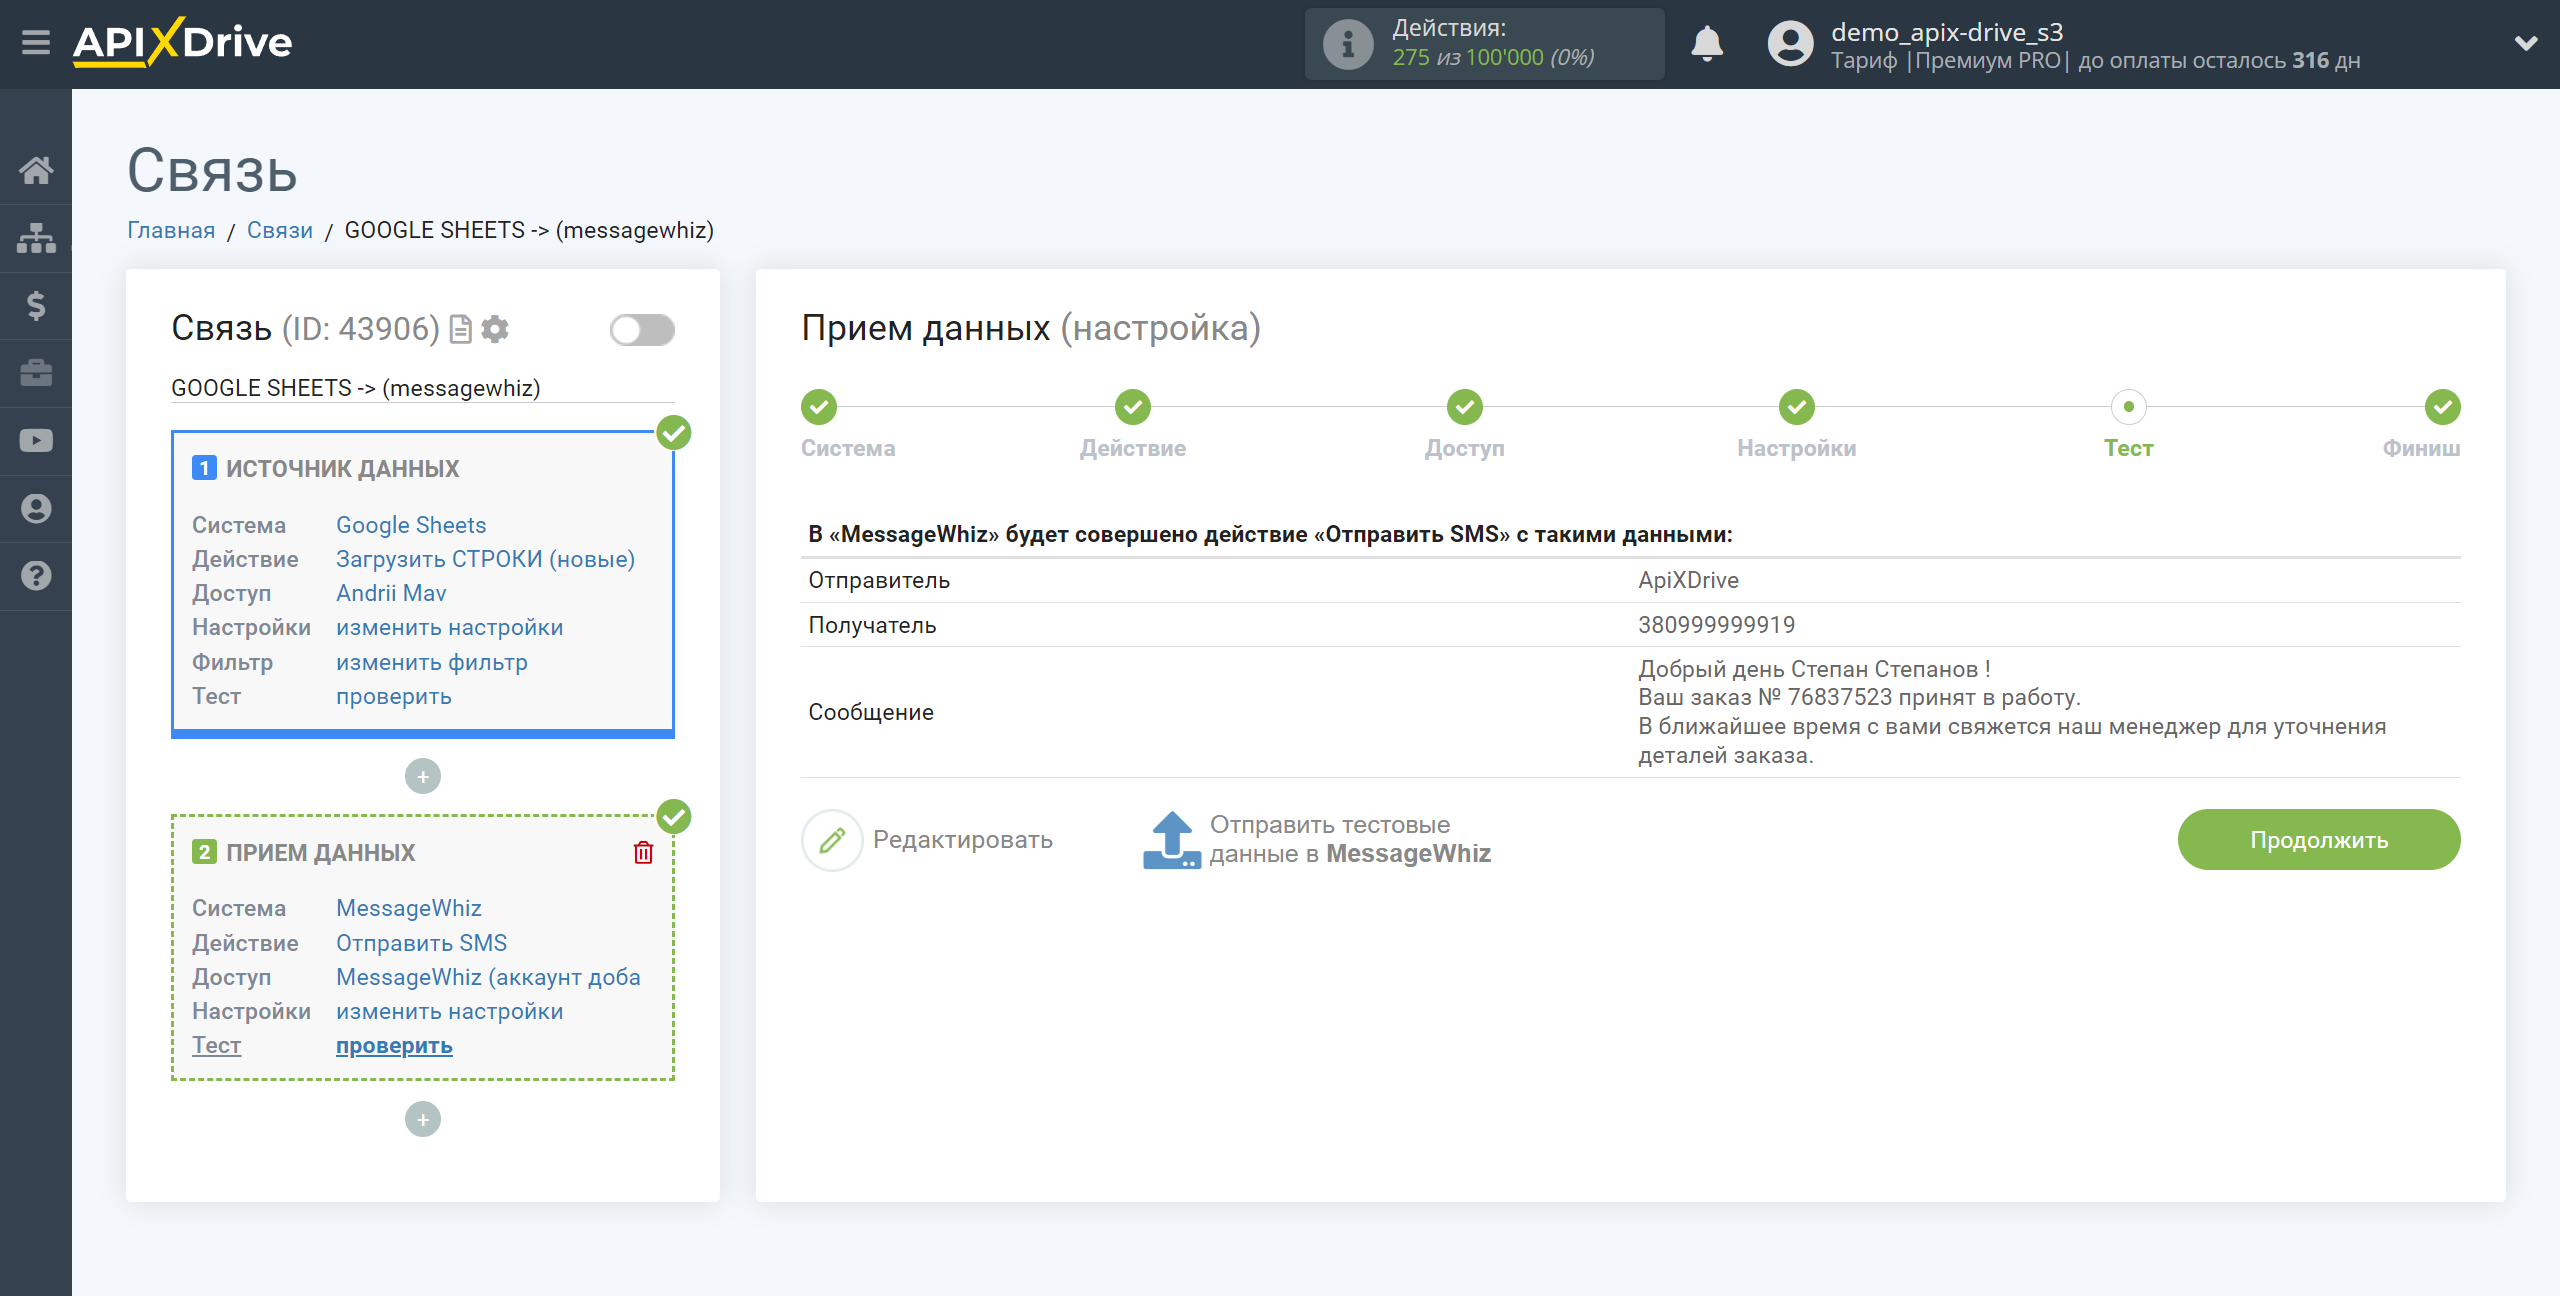This screenshot has width=2560, height=1296.
Task: Click the ПРИЕМ ДАННЫХ header
Action: click(x=320, y=852)
